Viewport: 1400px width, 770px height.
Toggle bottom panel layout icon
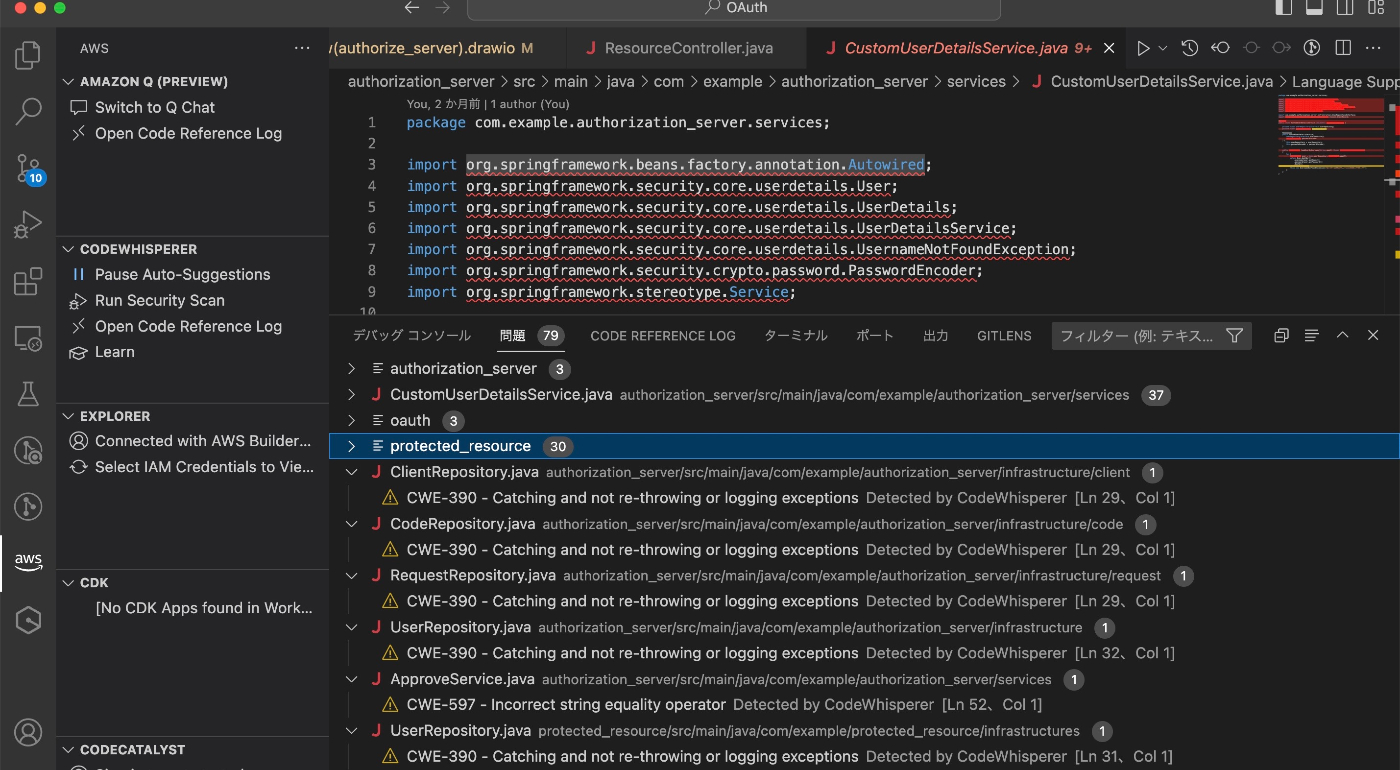[1315, 7]
